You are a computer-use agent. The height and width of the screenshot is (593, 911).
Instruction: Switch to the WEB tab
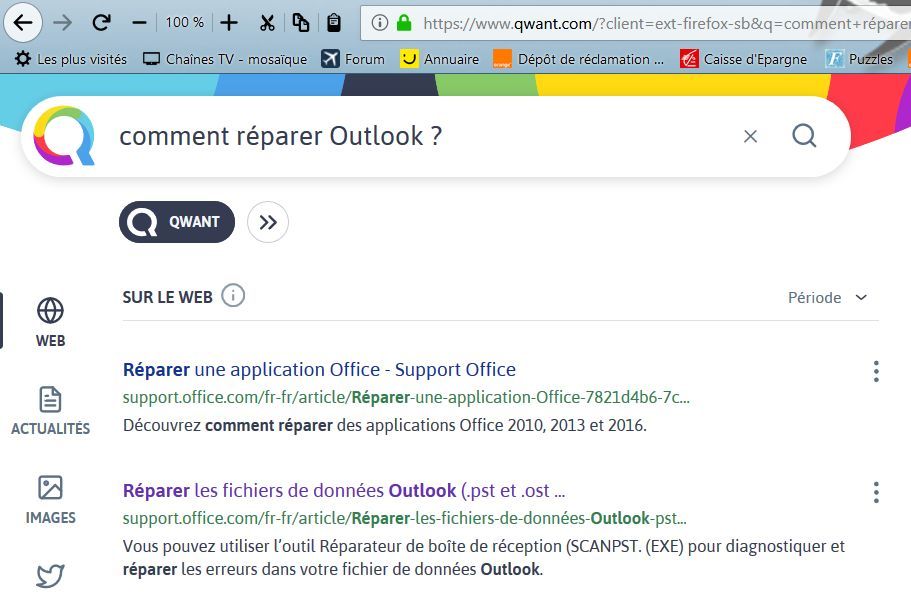pyautogui.click(x=51, y=323)
